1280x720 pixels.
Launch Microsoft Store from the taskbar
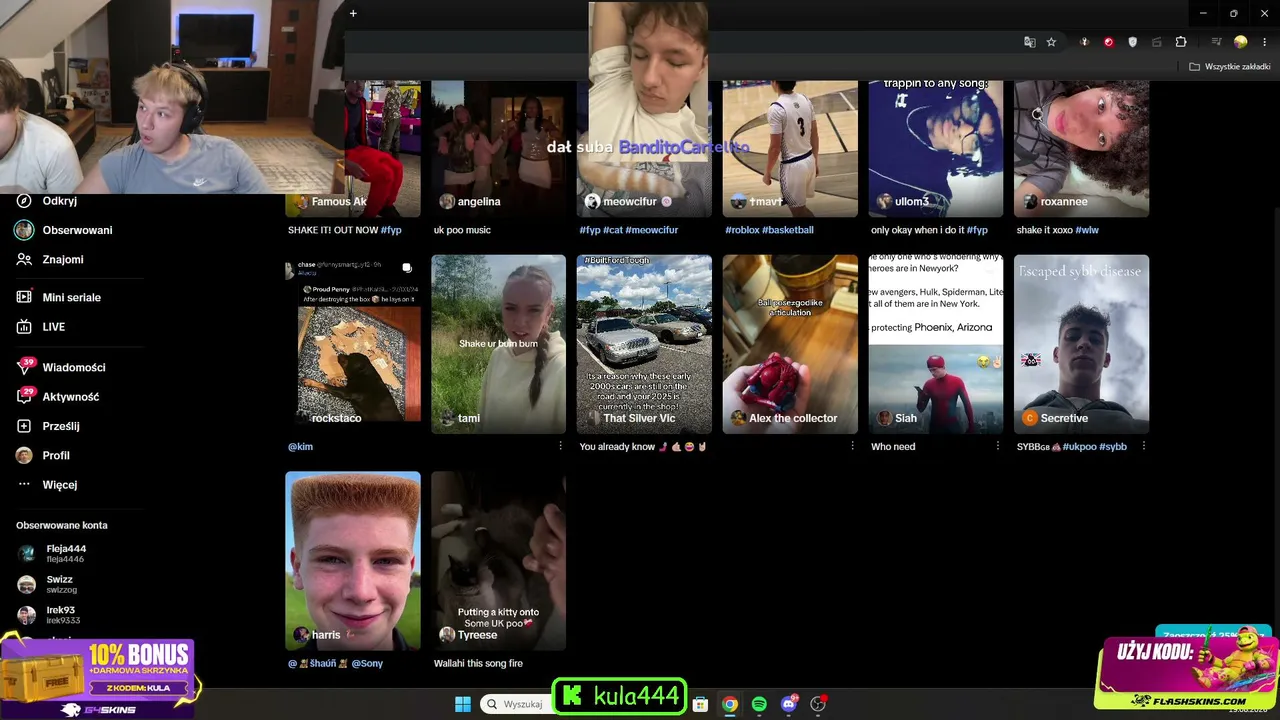click(700, 704)
